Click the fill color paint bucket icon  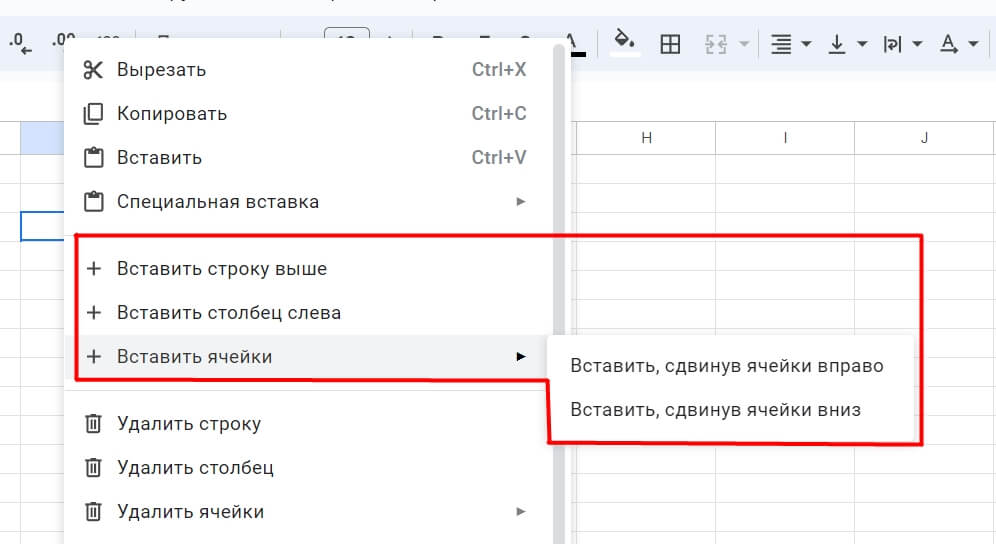tap(624, 43)
